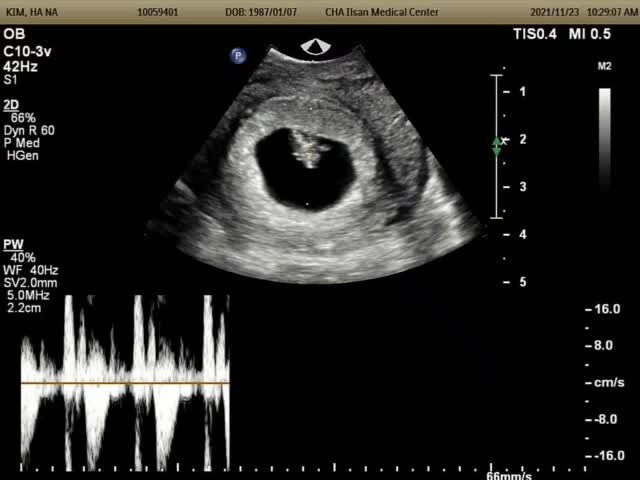640x480 pixels.
Task: Click the S1 label
Action: pos(10,80)
